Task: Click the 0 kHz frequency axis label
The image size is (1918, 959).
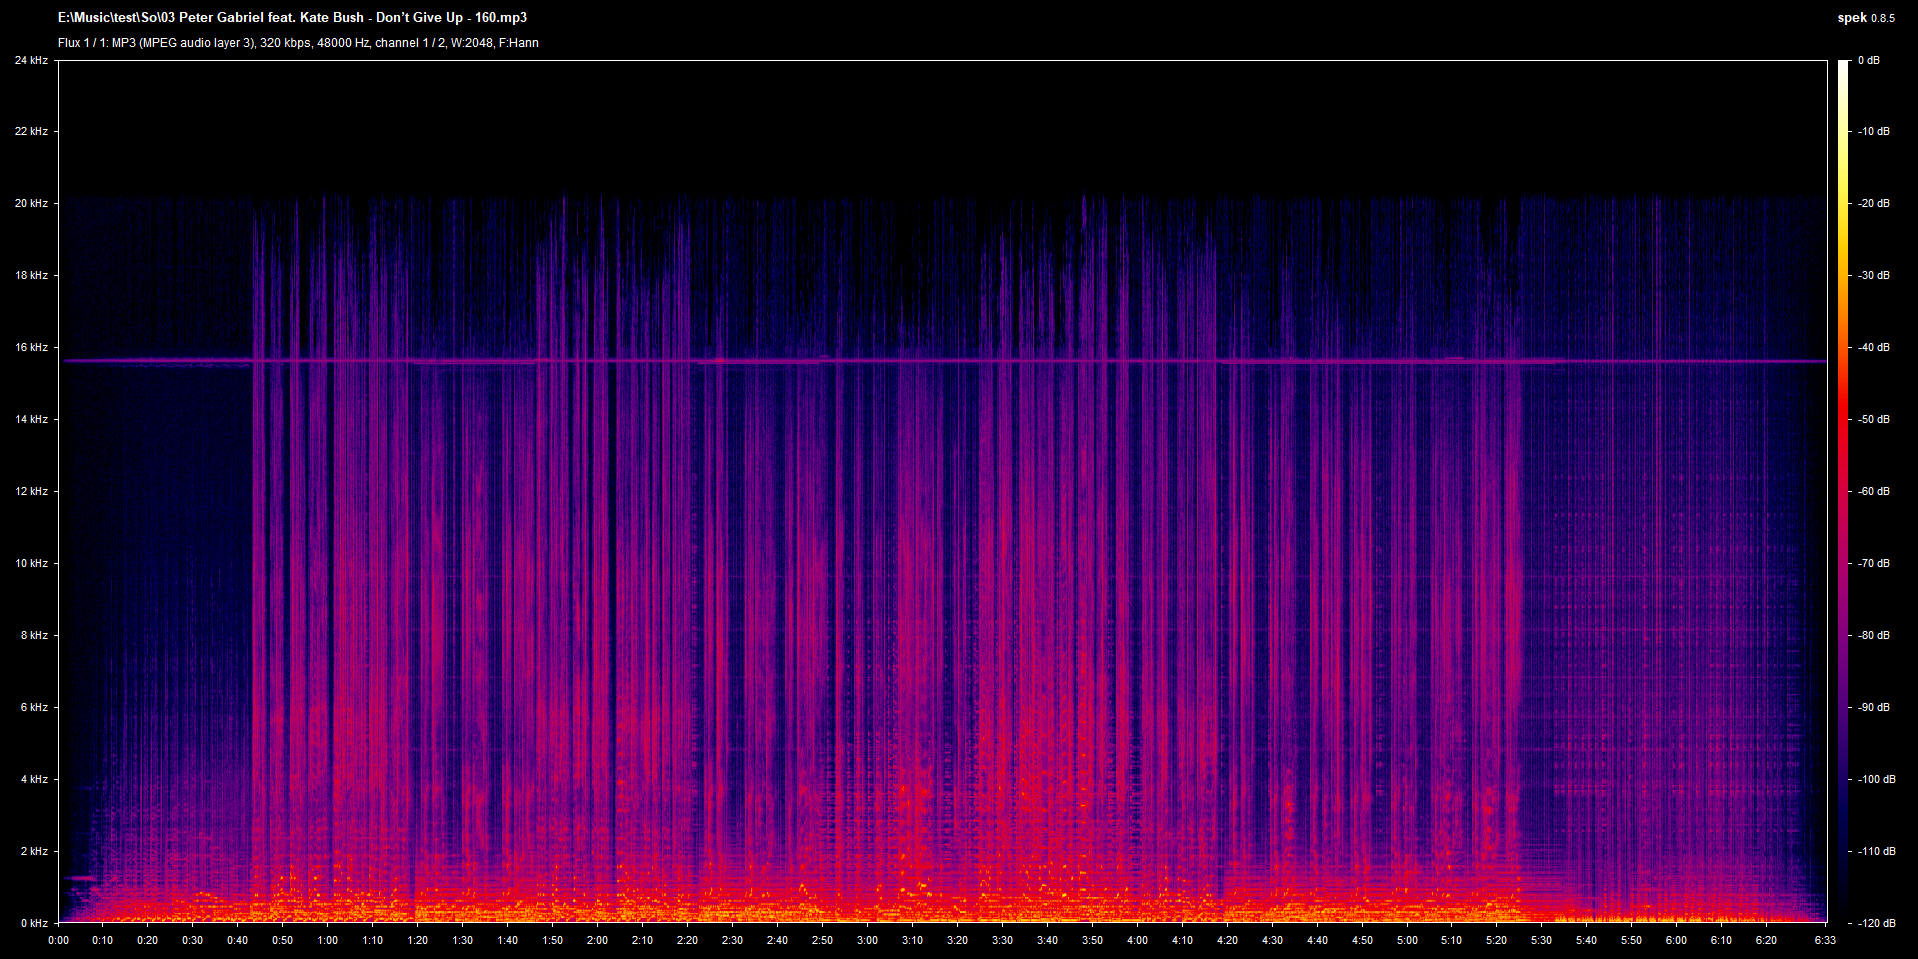Action: click(x=34, y=923)
